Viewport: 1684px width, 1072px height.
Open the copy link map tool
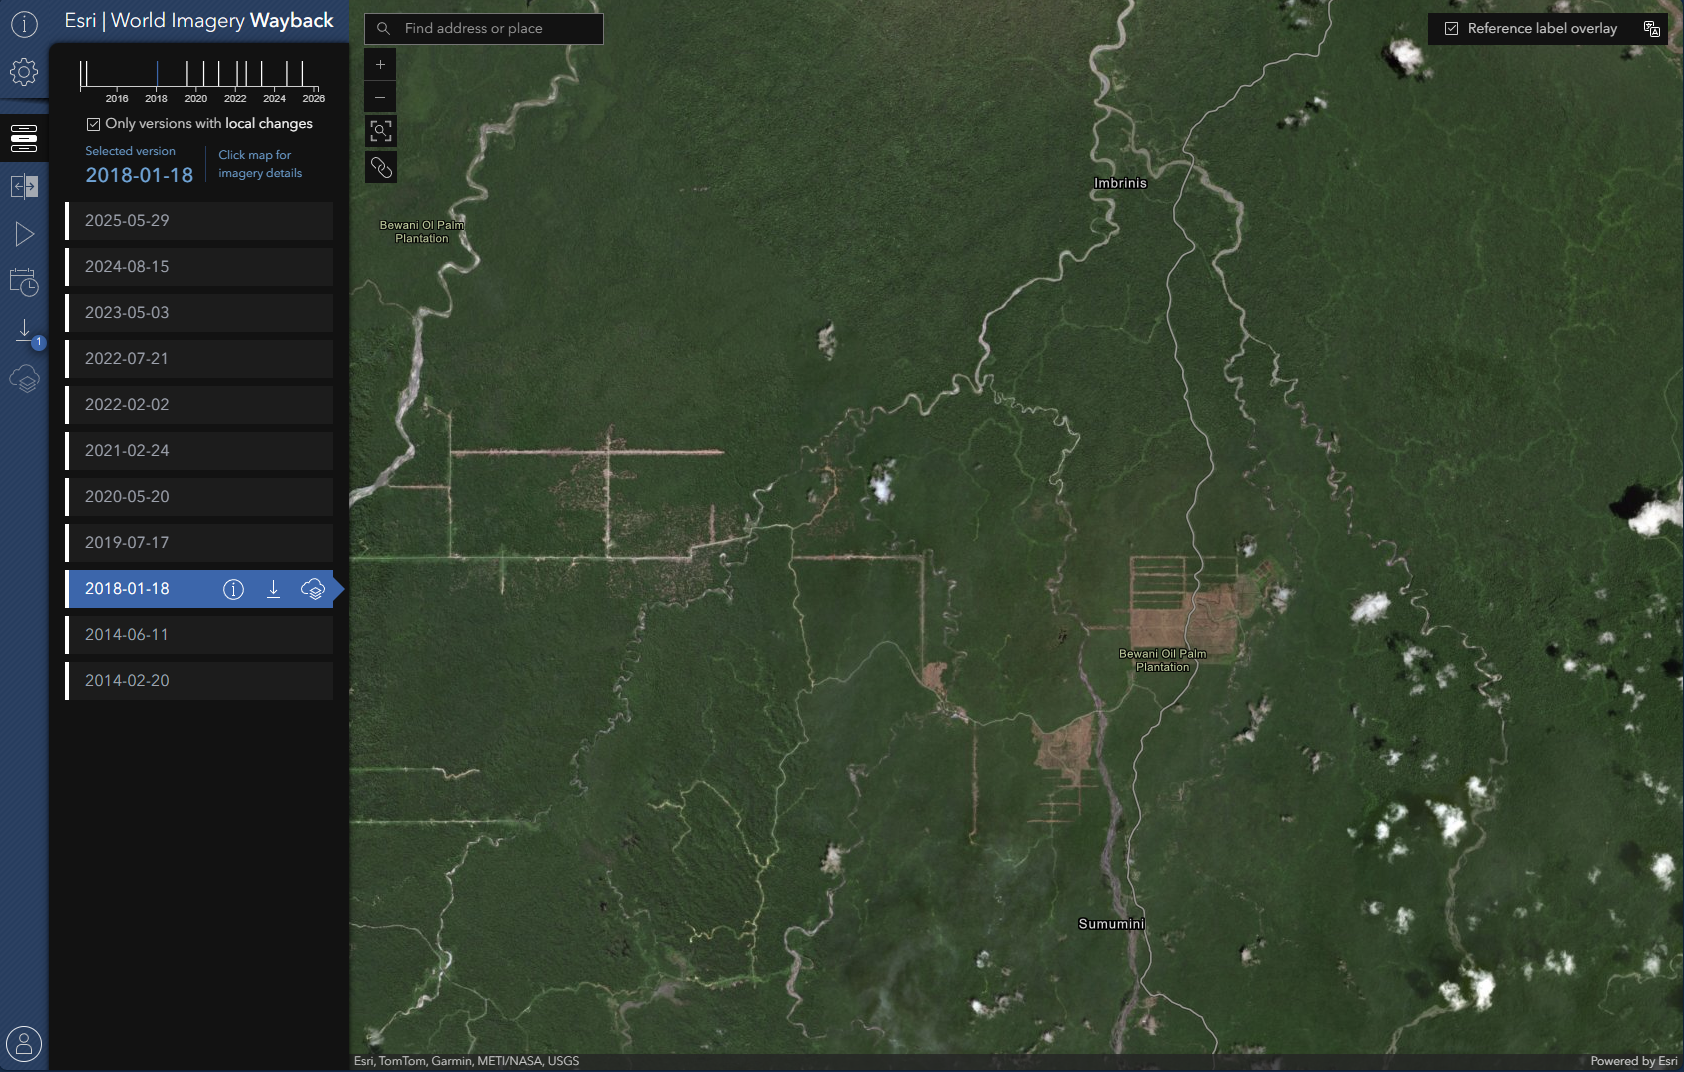click(x=381, y=166)
